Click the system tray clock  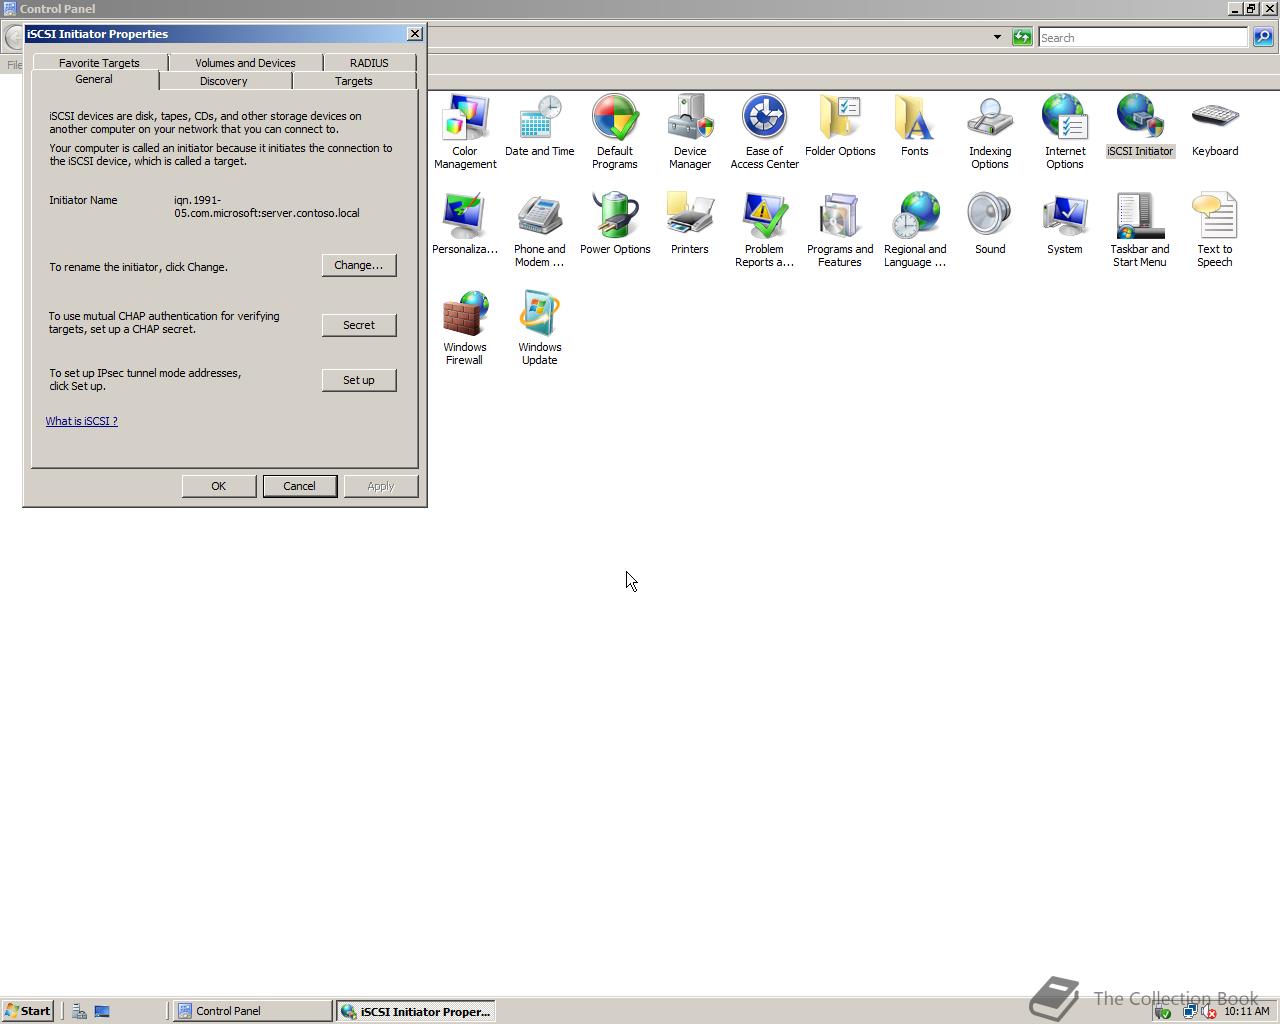pyautogui.click(x=1246, y=1011)
